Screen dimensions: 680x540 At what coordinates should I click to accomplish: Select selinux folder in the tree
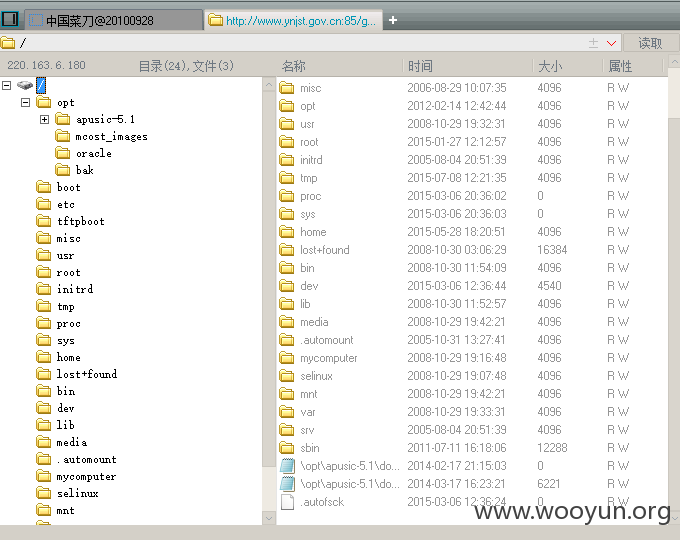[x=67, y=493]
